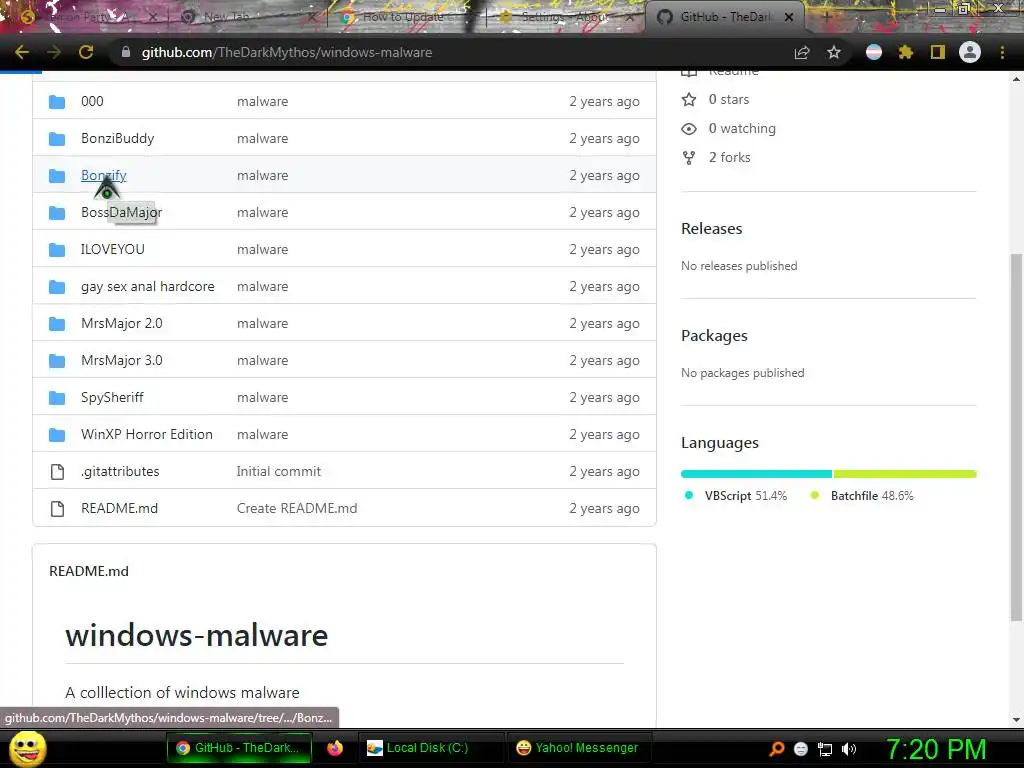Click the browser back arrow

pos(22,52)
